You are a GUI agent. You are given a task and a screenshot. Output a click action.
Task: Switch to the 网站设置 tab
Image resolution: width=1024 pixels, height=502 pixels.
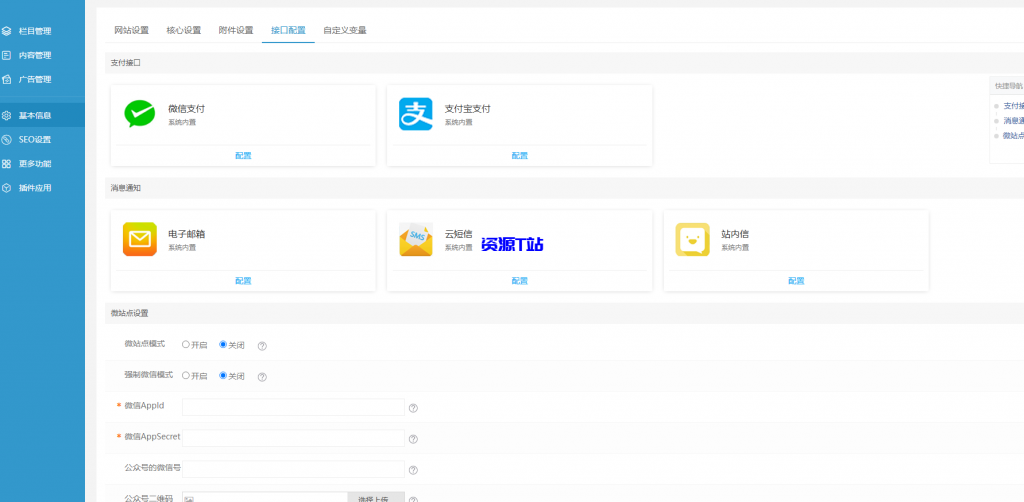point(131,30)
